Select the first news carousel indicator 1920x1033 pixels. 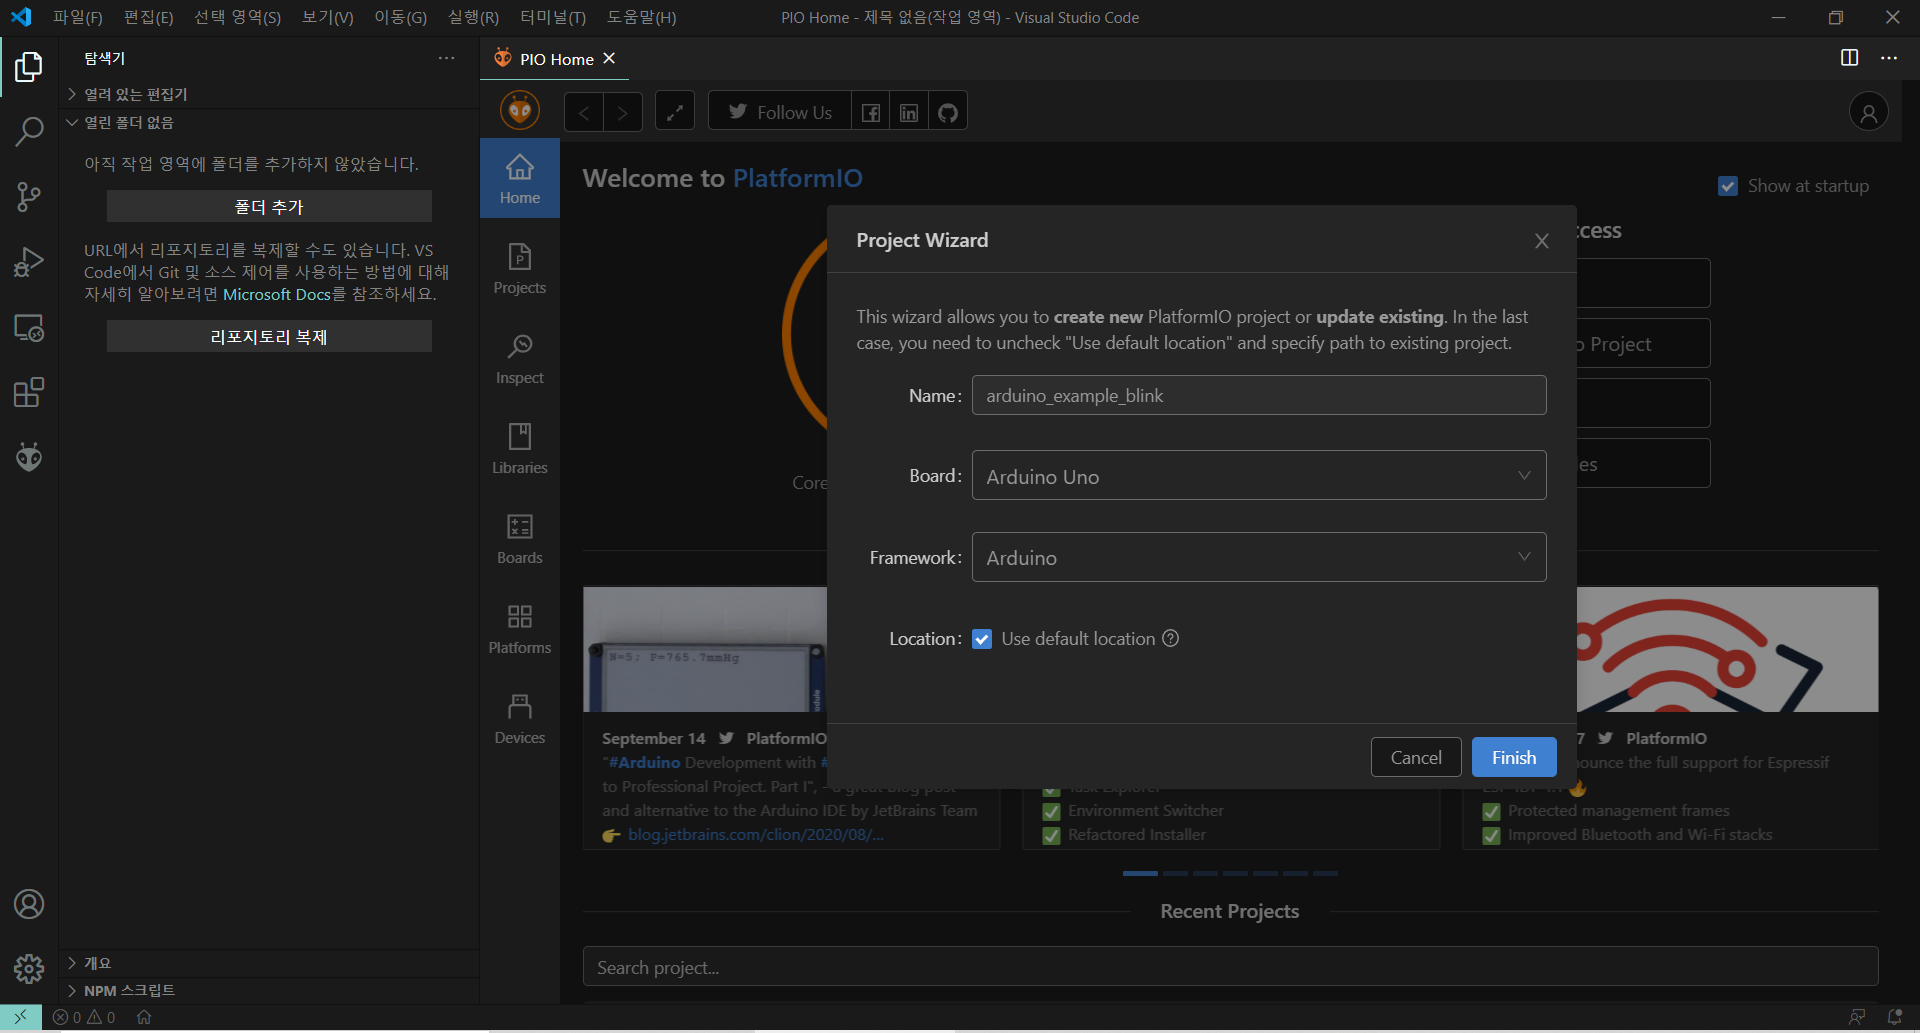tap(1140, 873)
